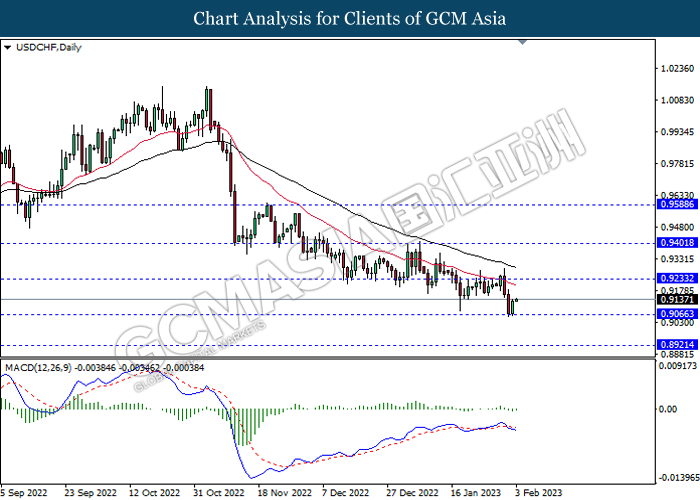The image size is (700, 500).
Task: Click the 0.93315 price axis value
Action: (x=677, y=259)
